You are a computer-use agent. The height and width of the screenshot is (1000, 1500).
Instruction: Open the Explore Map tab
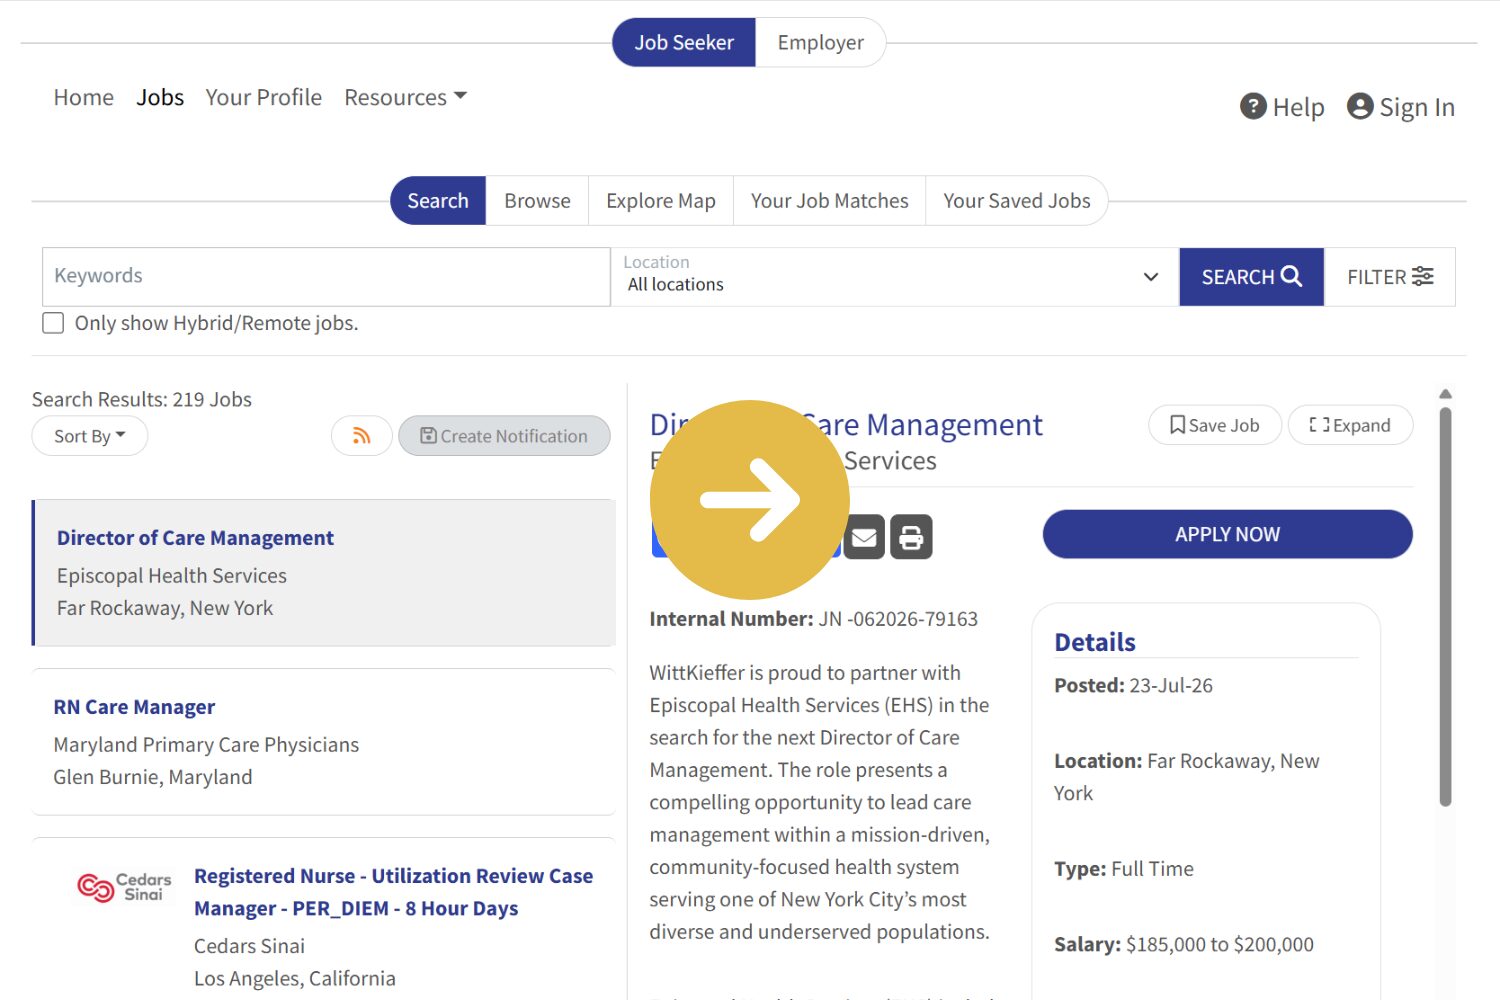tap(661, 200)
